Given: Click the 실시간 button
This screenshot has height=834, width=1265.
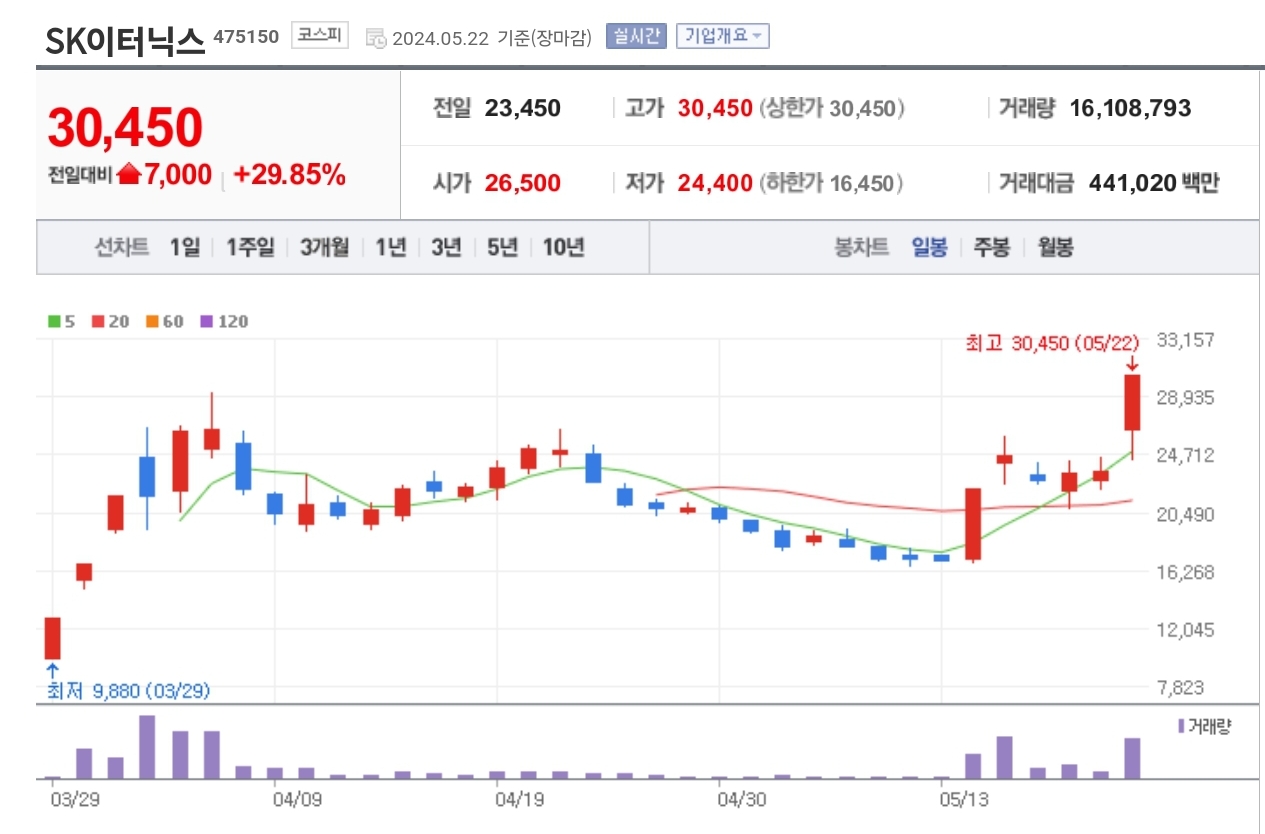Looking at the screenshot, I should click(x=636, y=36).
